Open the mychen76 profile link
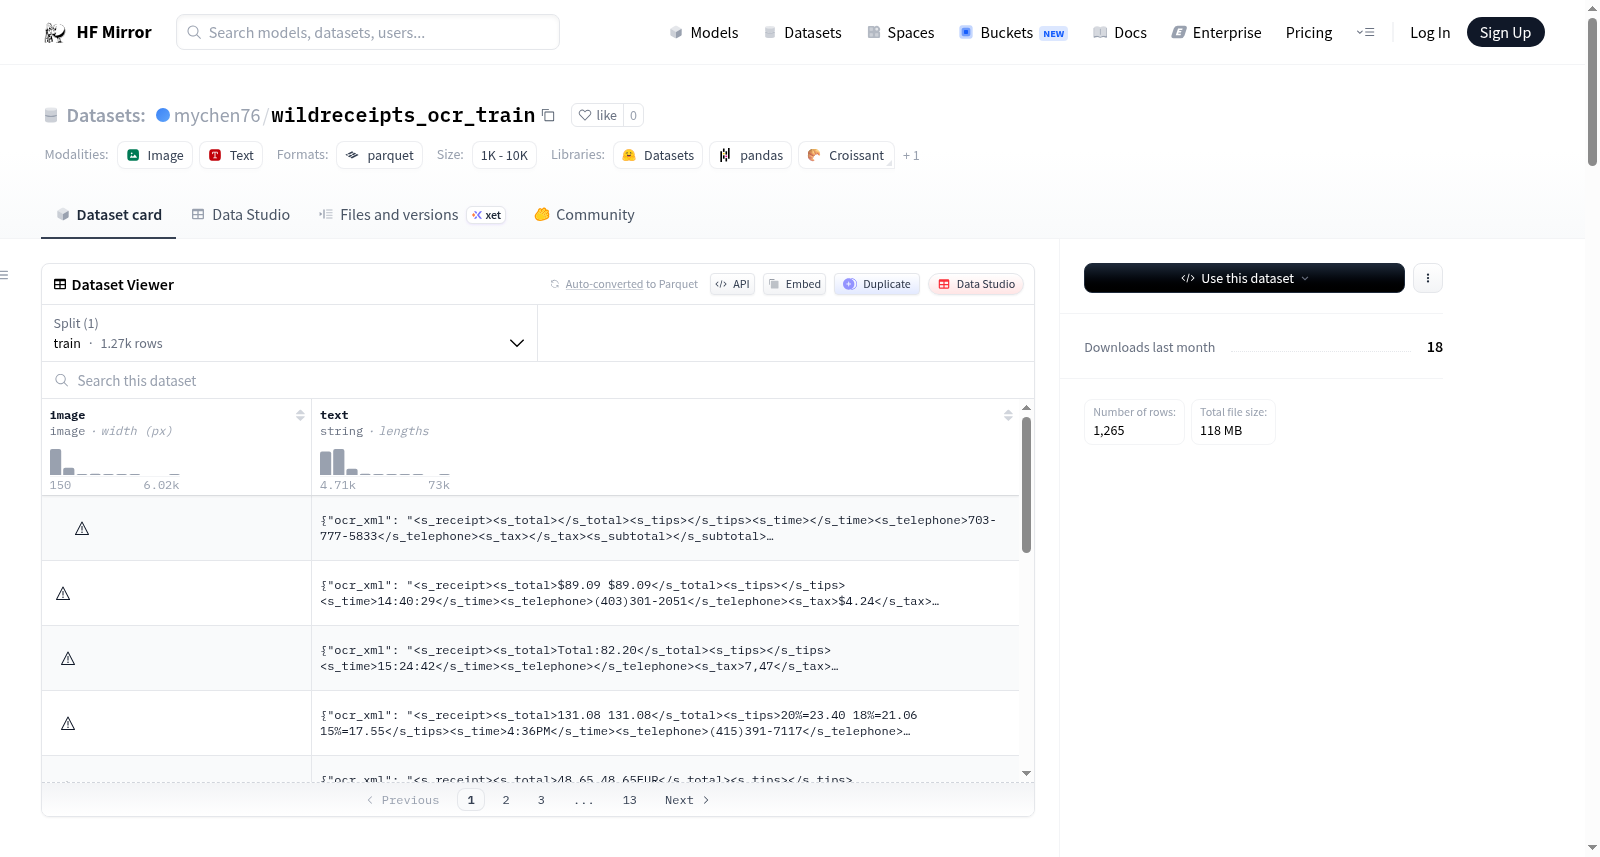This screenshot has height=857, width=1600. [x=217, y=115]
